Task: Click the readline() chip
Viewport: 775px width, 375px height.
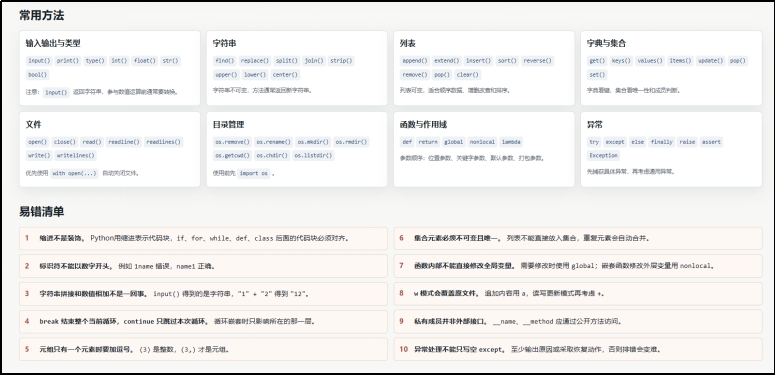Action: (x=124, y=142)
